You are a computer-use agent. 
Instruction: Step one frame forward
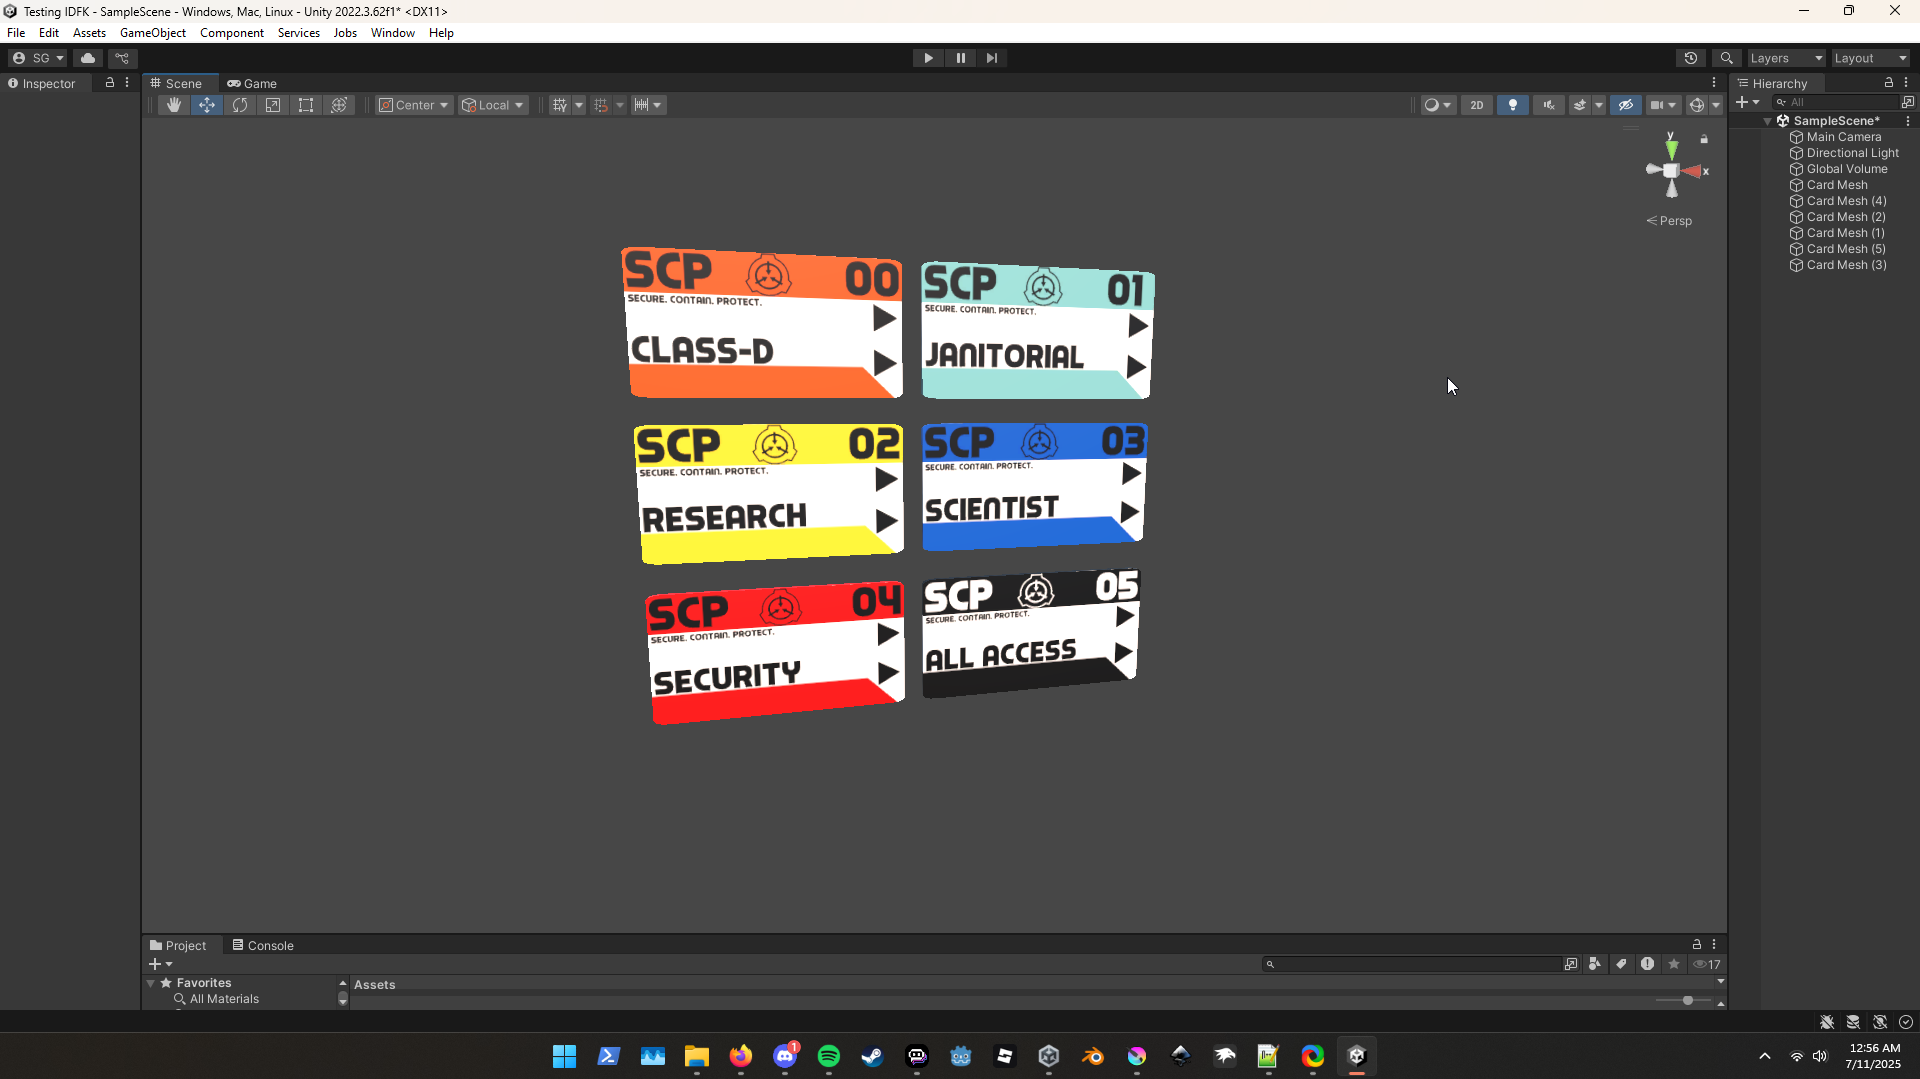(x=992, y=58)
